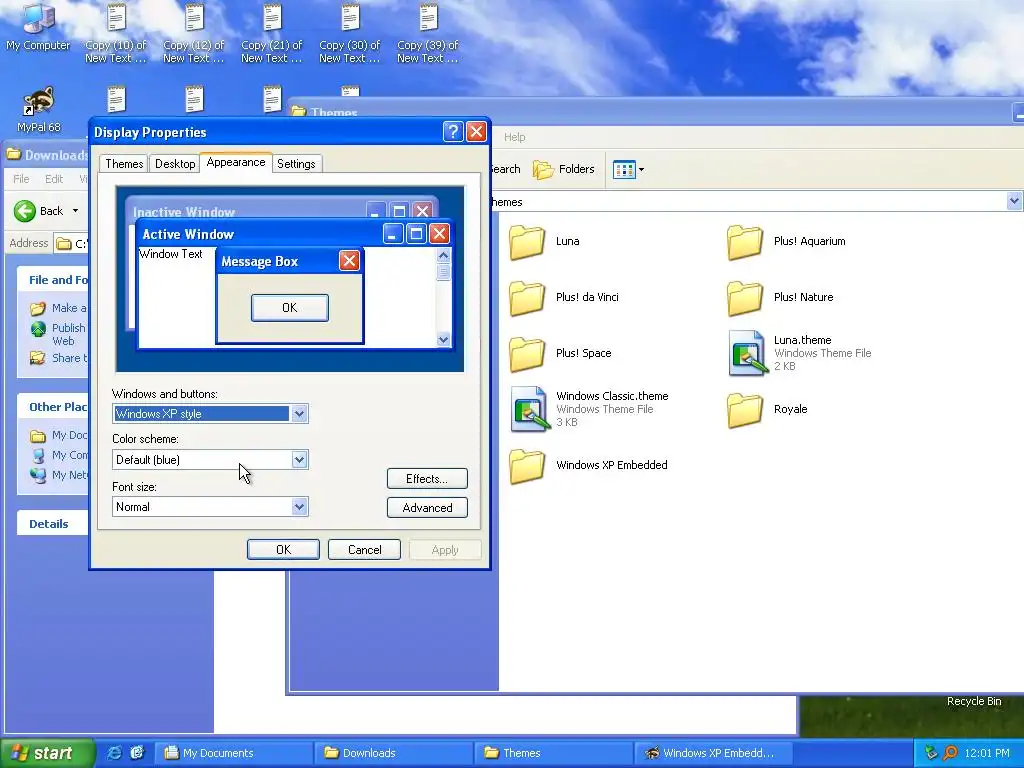Switch to Windows XP Embedd... taskbar button
The image size is (1024, 768).
[713, 753]
